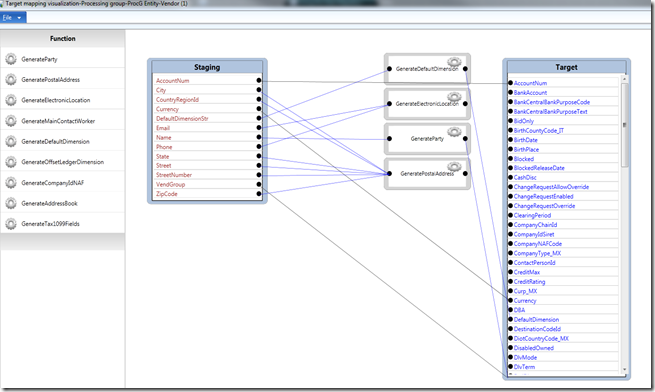This screenshot has width=655, height=392.
Task: Click the GenerateOffsetLedgerDimension gear icon
Action: coord(11,162)
